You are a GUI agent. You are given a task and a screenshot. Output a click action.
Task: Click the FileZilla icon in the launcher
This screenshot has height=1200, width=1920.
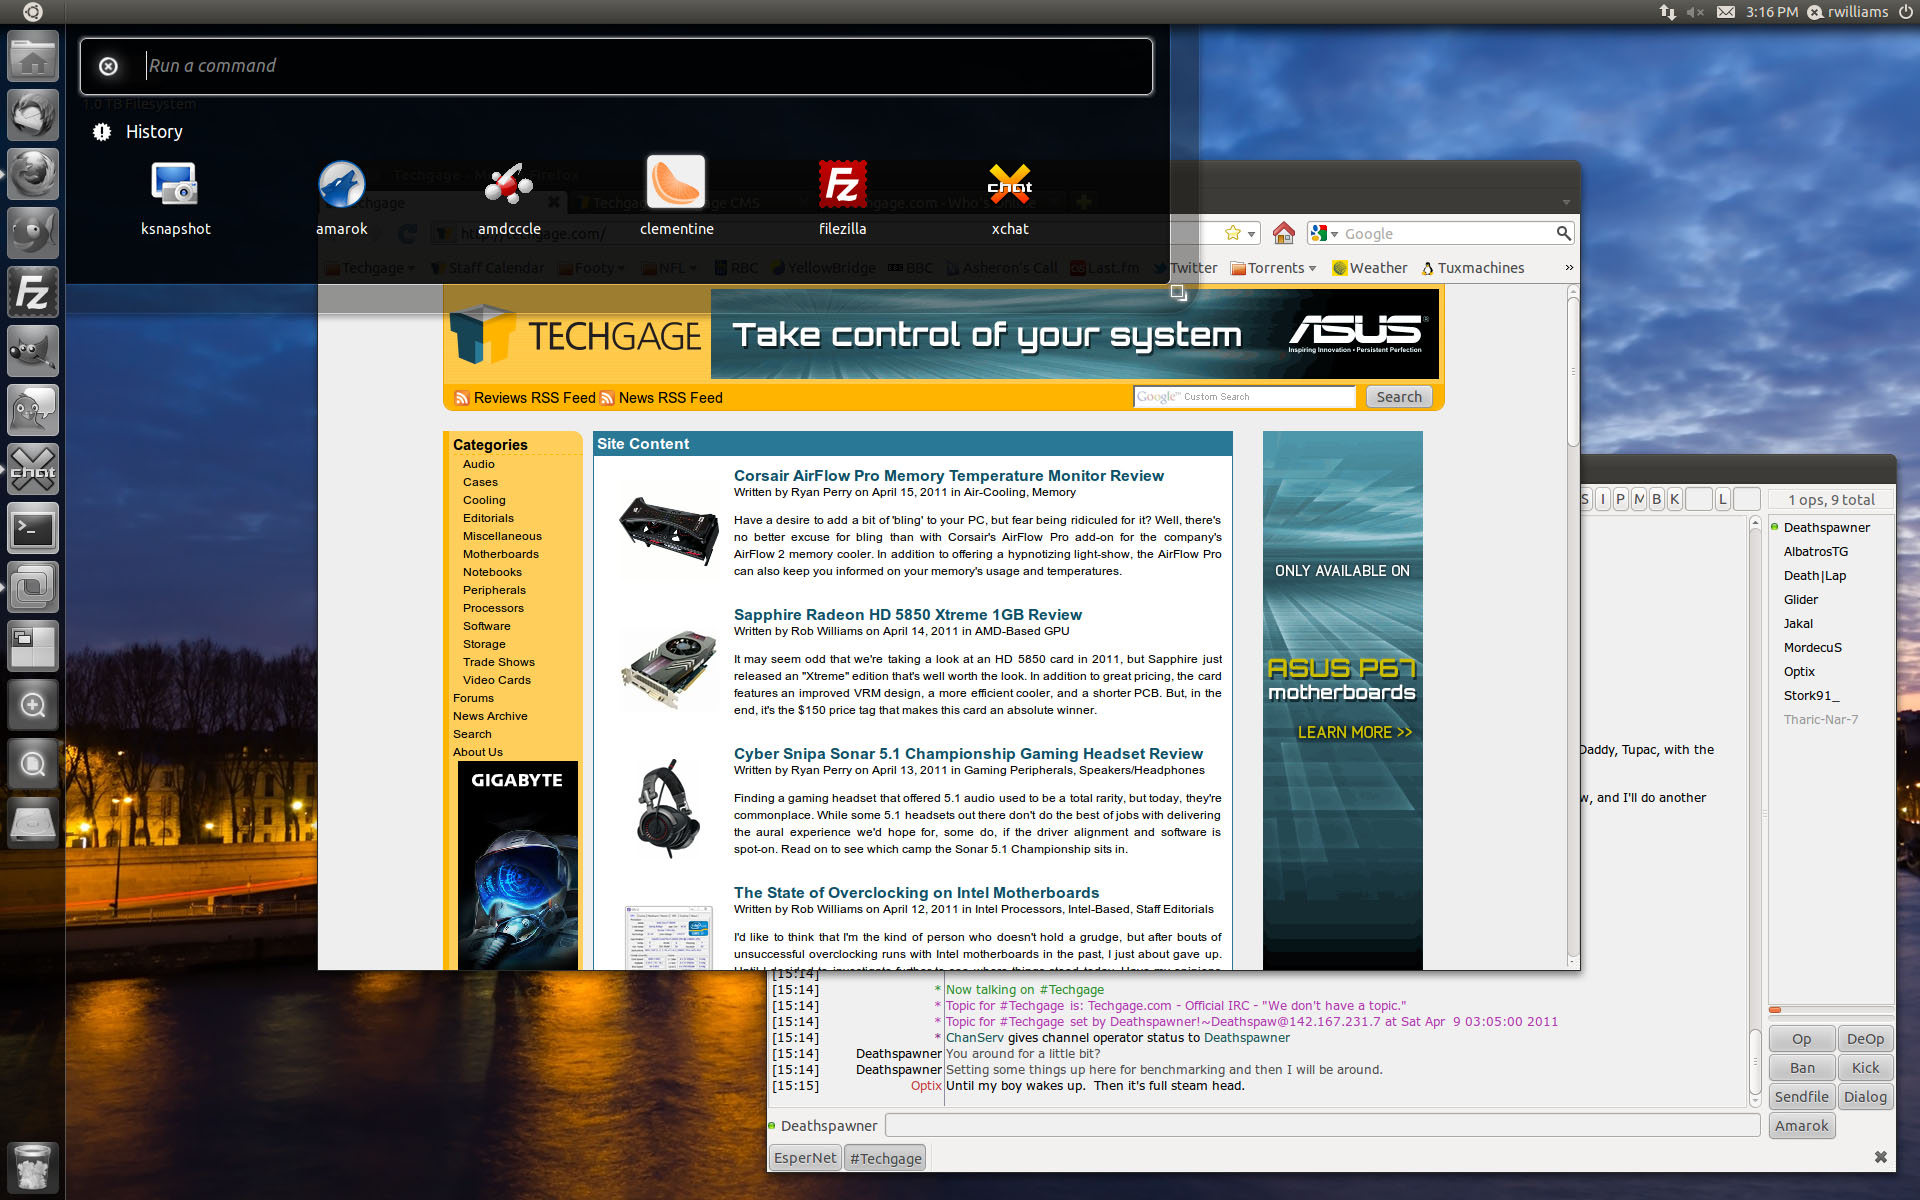pos(33,293)
